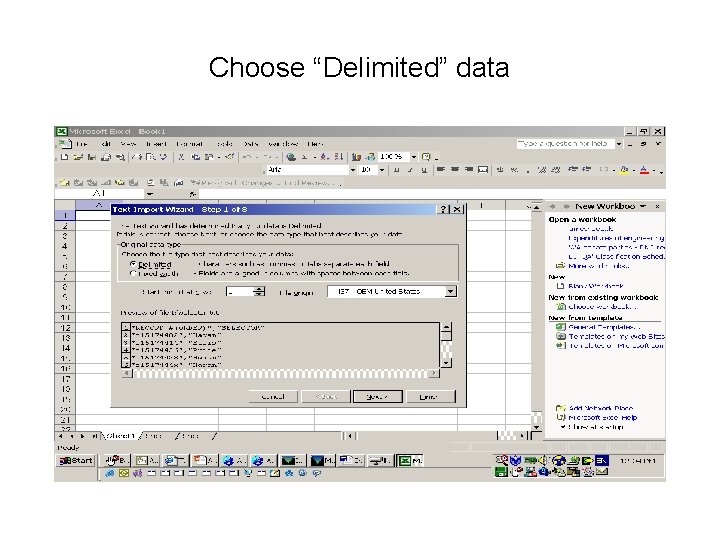
Task: Click Merge and Center icon
Action: click(x=483, y=170)
